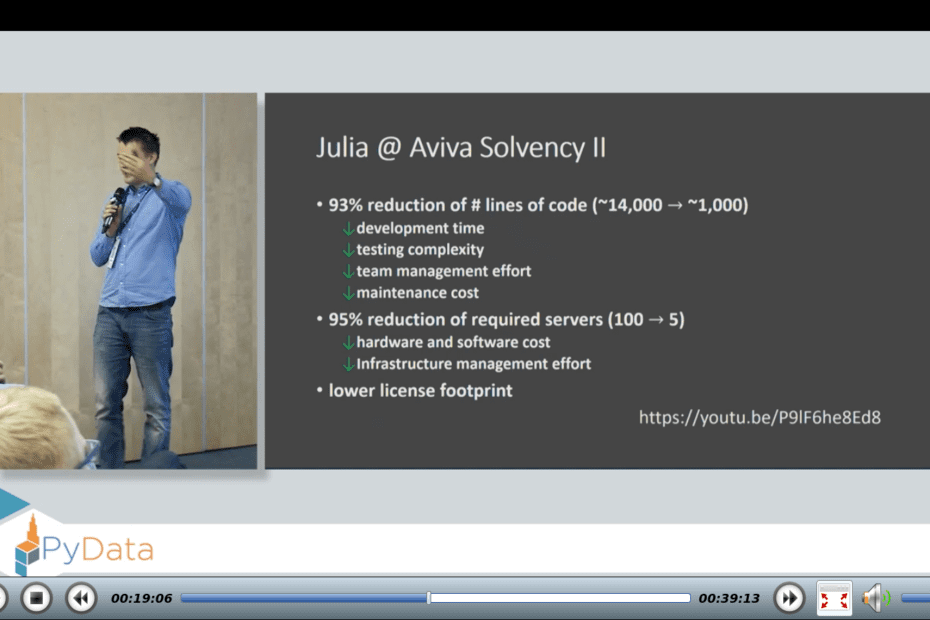Viewport: 930px width, 620px height.
Task: Click the elapsed time 00:19:06
Action: pyautogui.click(x=141, y=598)
